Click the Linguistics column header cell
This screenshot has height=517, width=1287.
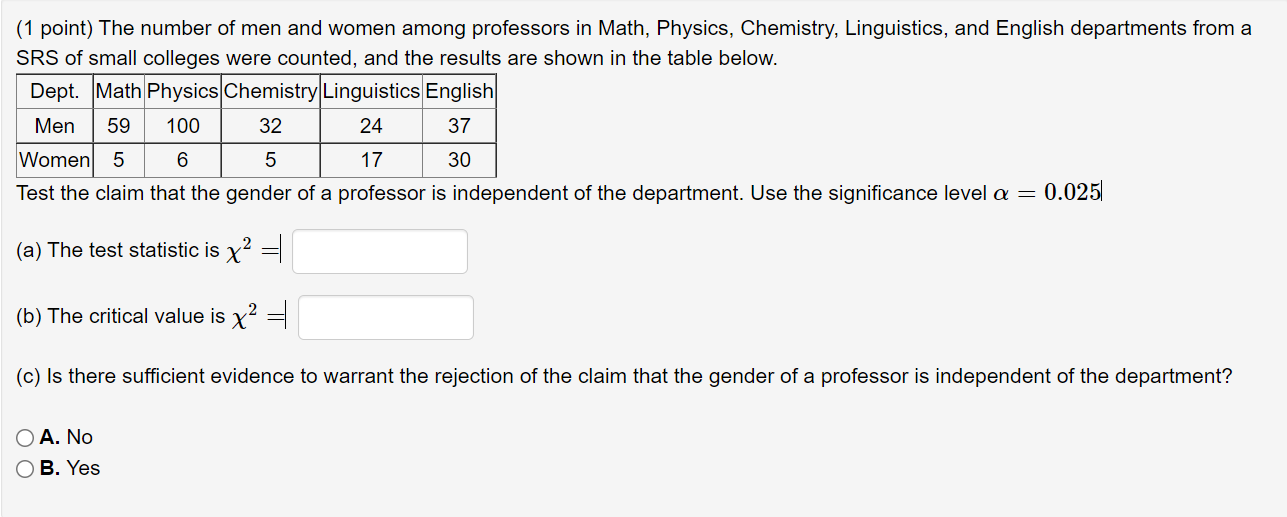[371, 92]
